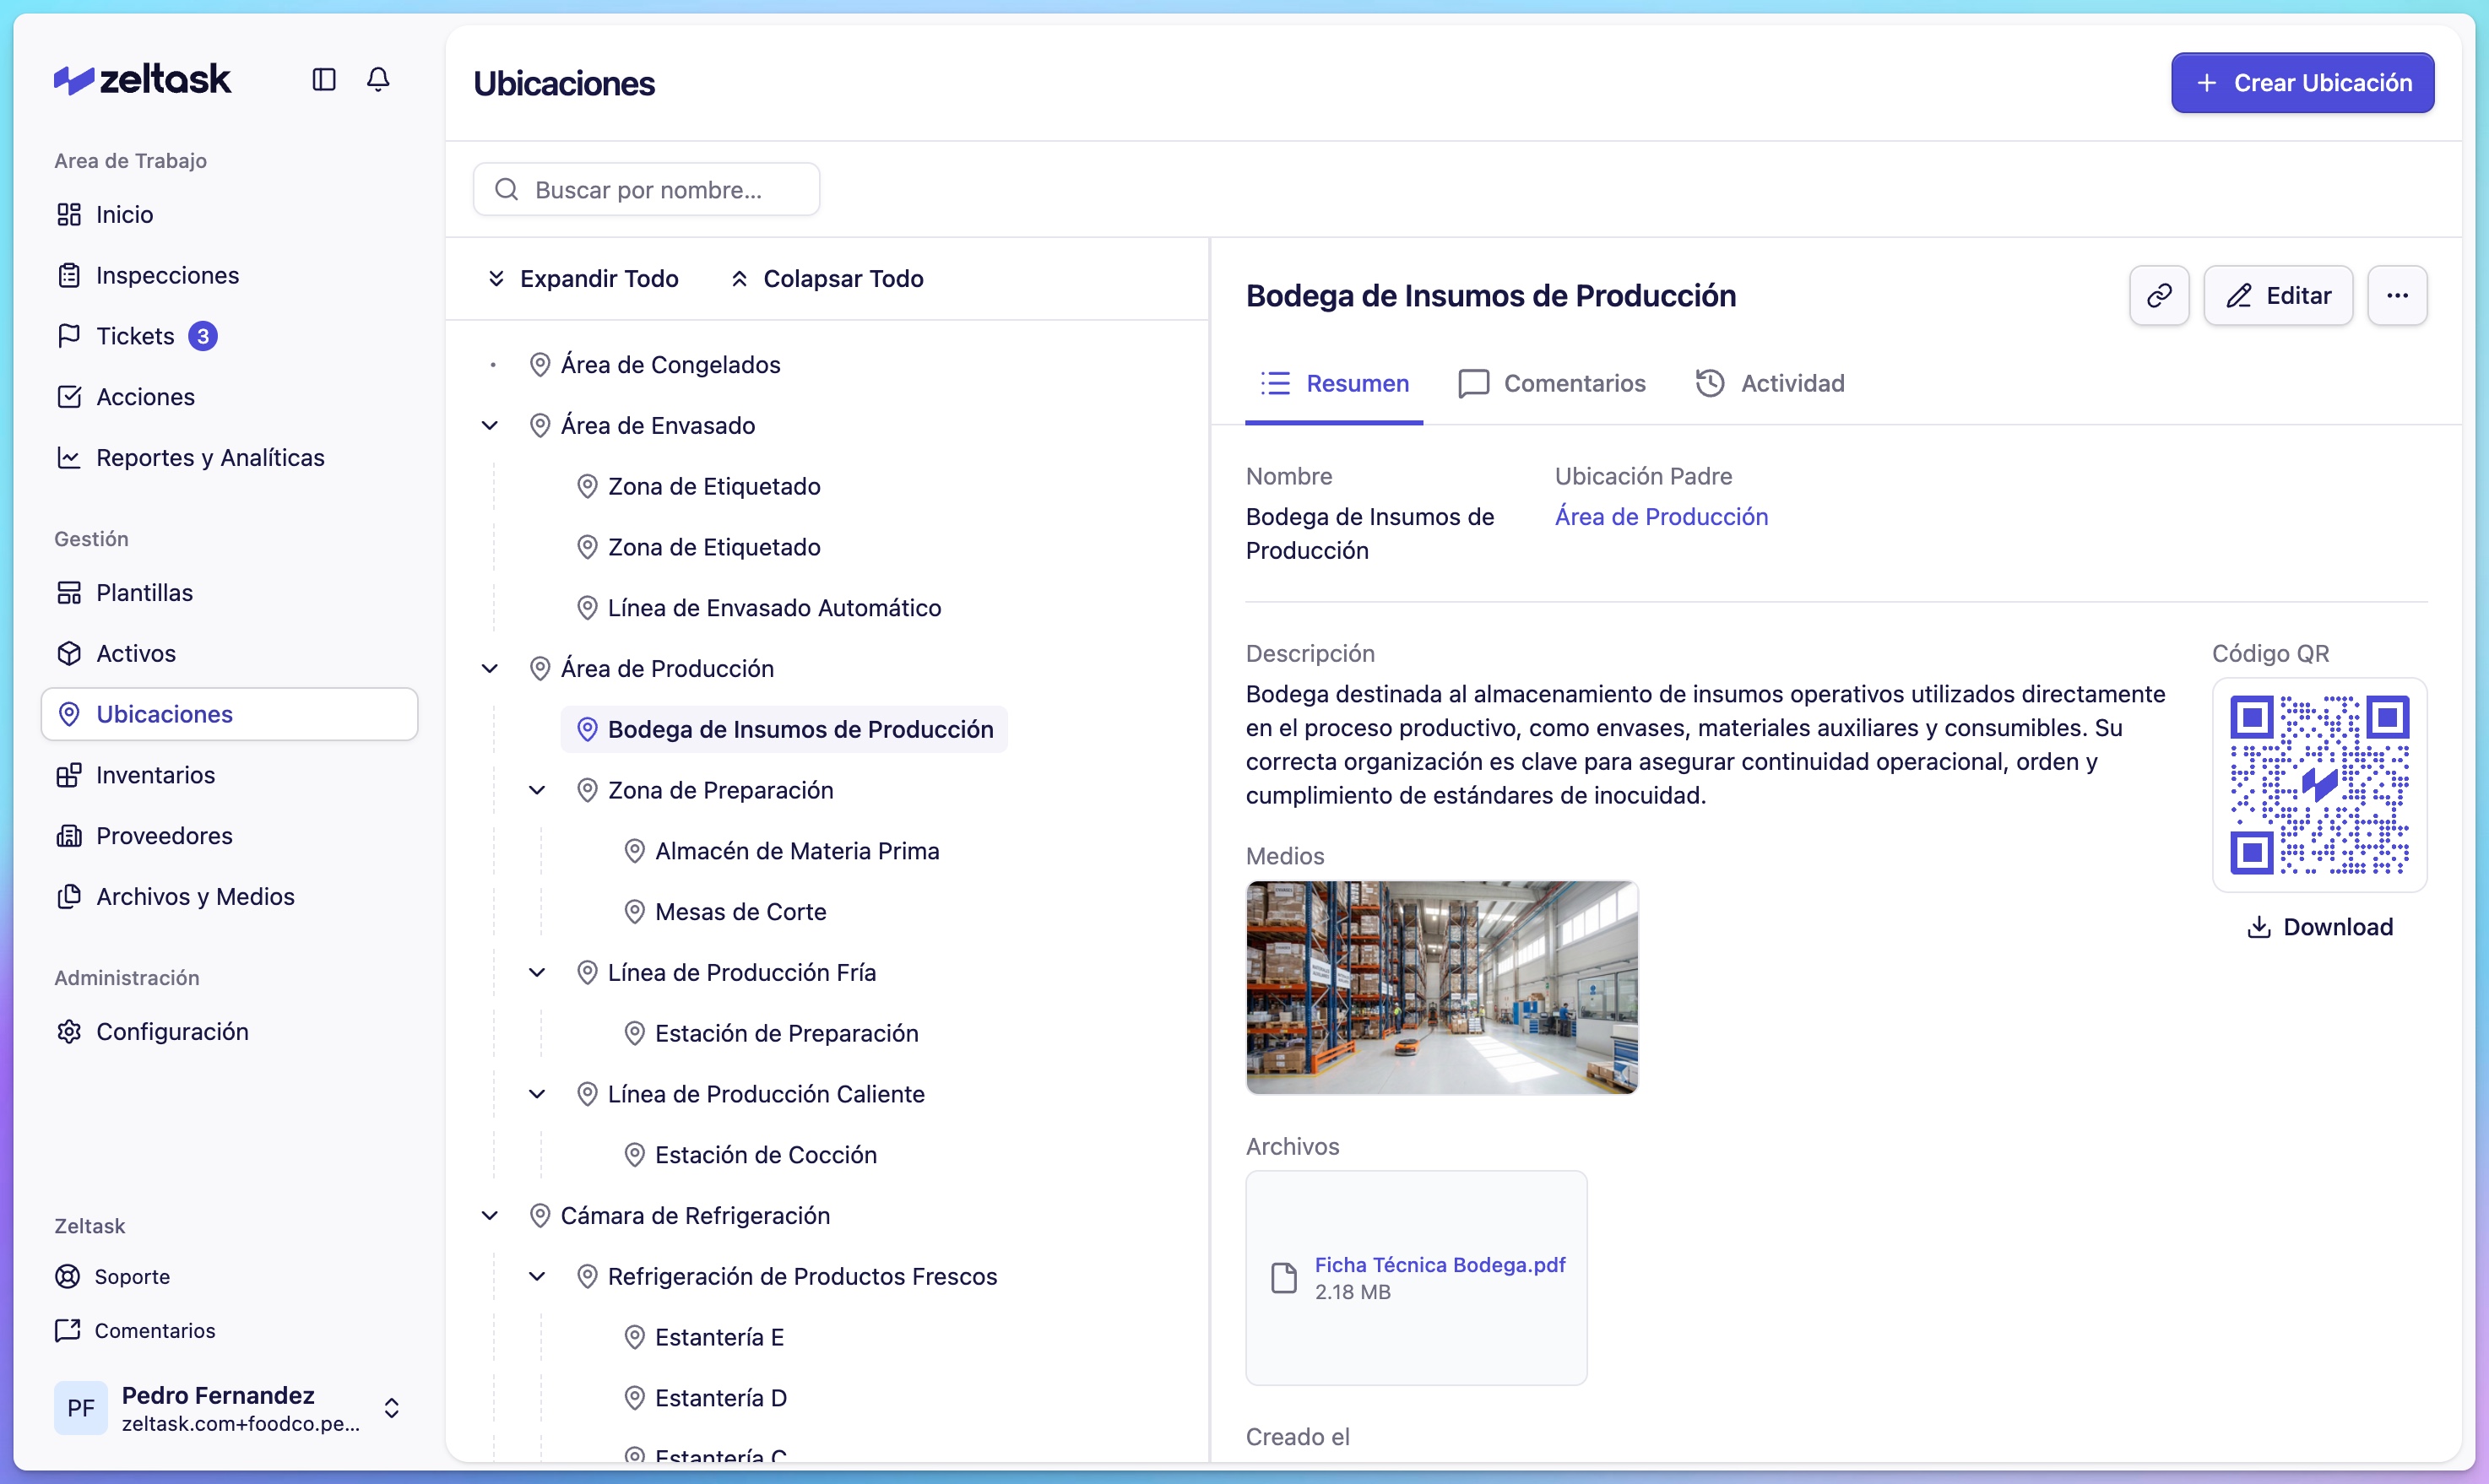Open the warehouse photo thumbnail

point(1441,987)
